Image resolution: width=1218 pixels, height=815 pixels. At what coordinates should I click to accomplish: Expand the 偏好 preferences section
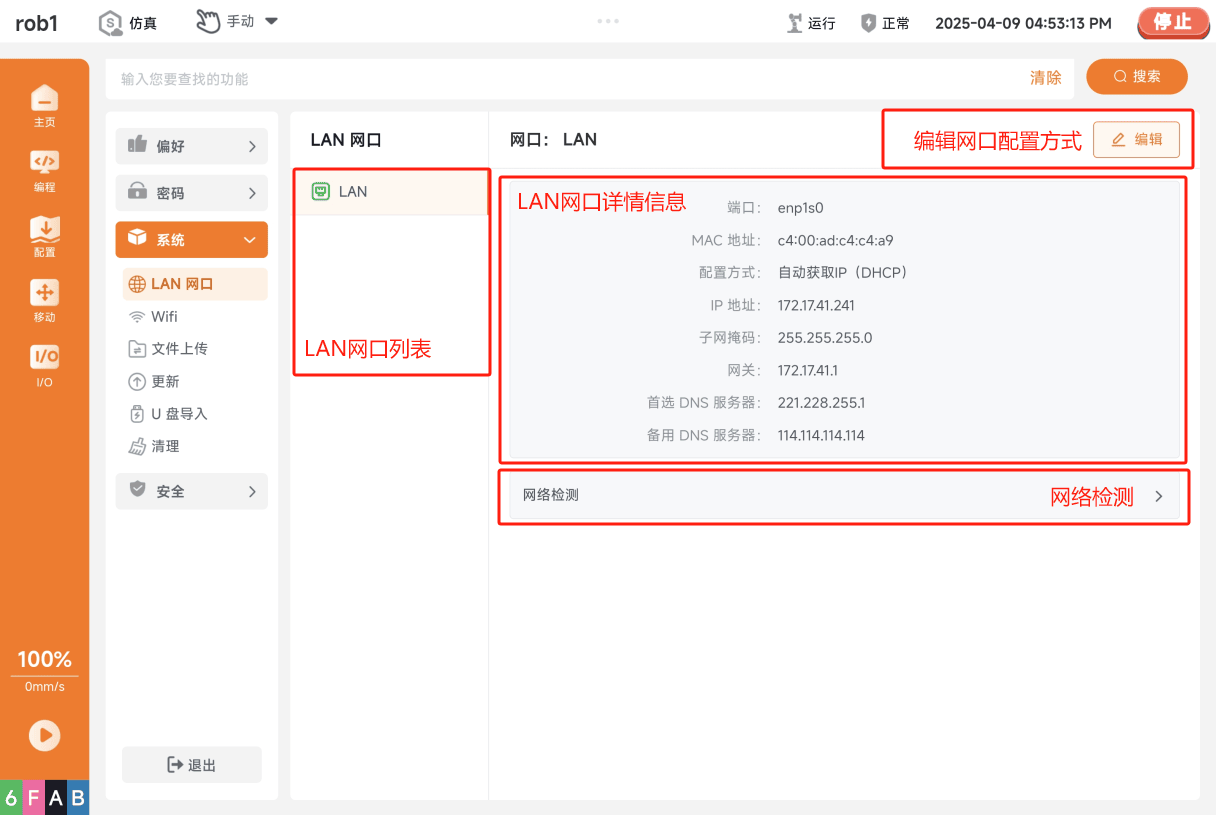coord(192,146)
